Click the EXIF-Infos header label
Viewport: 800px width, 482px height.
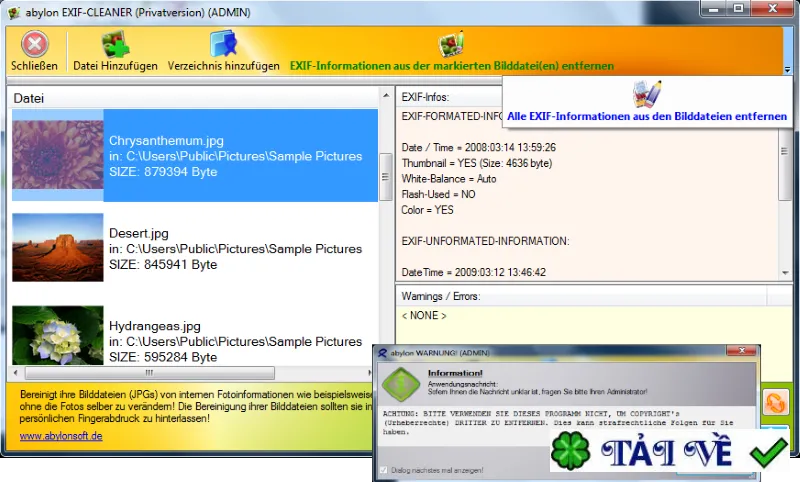click(425, 97)
